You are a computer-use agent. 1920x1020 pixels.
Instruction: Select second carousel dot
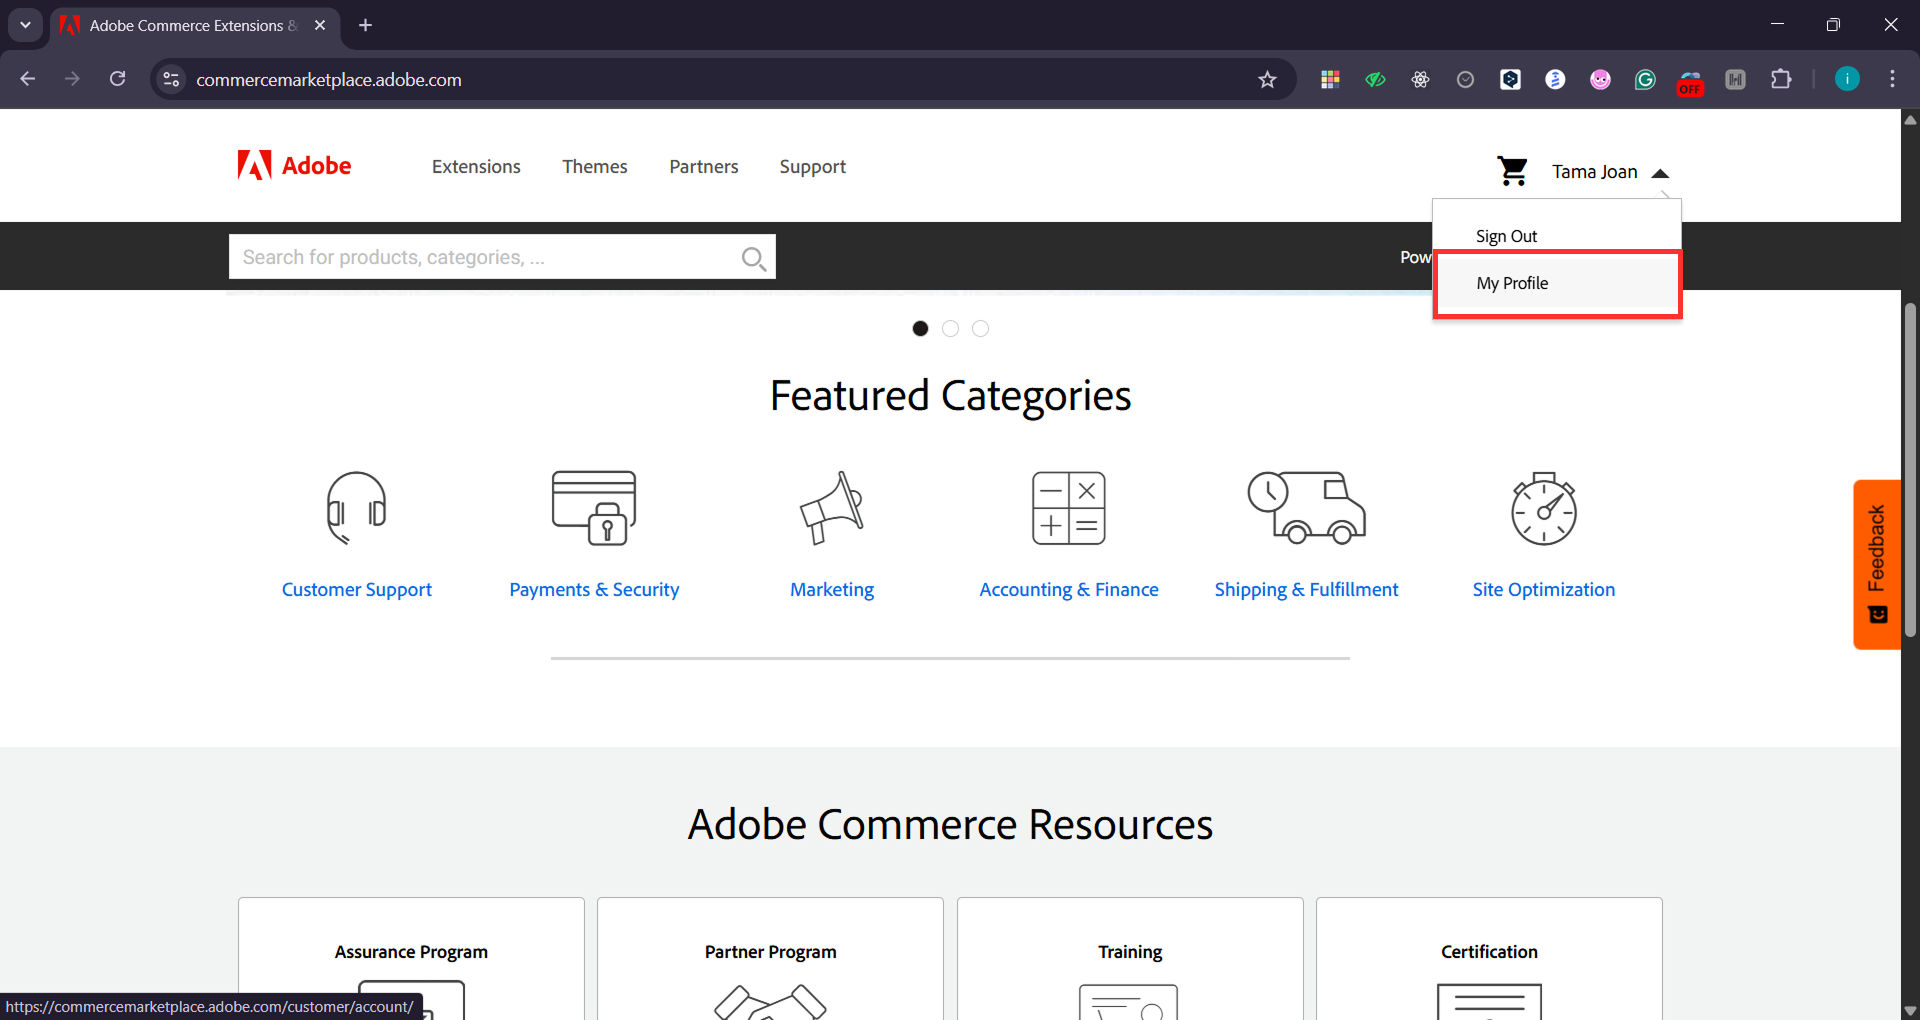pos(950,328)
